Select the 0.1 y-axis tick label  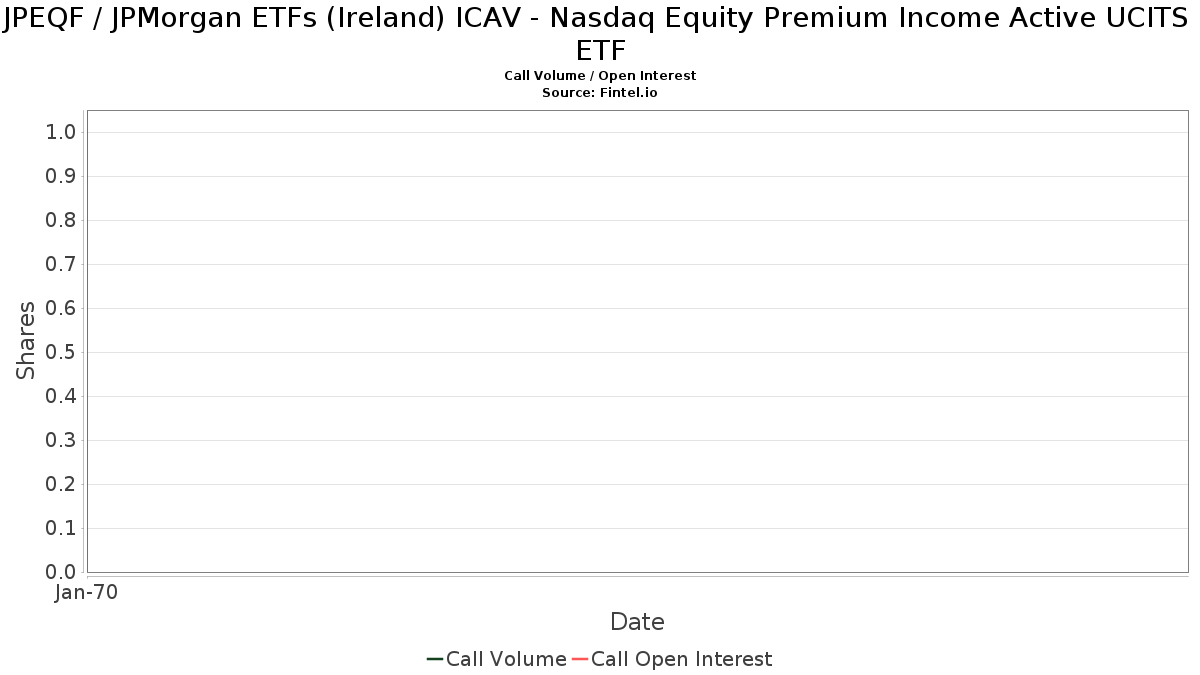tap(61, 529)
